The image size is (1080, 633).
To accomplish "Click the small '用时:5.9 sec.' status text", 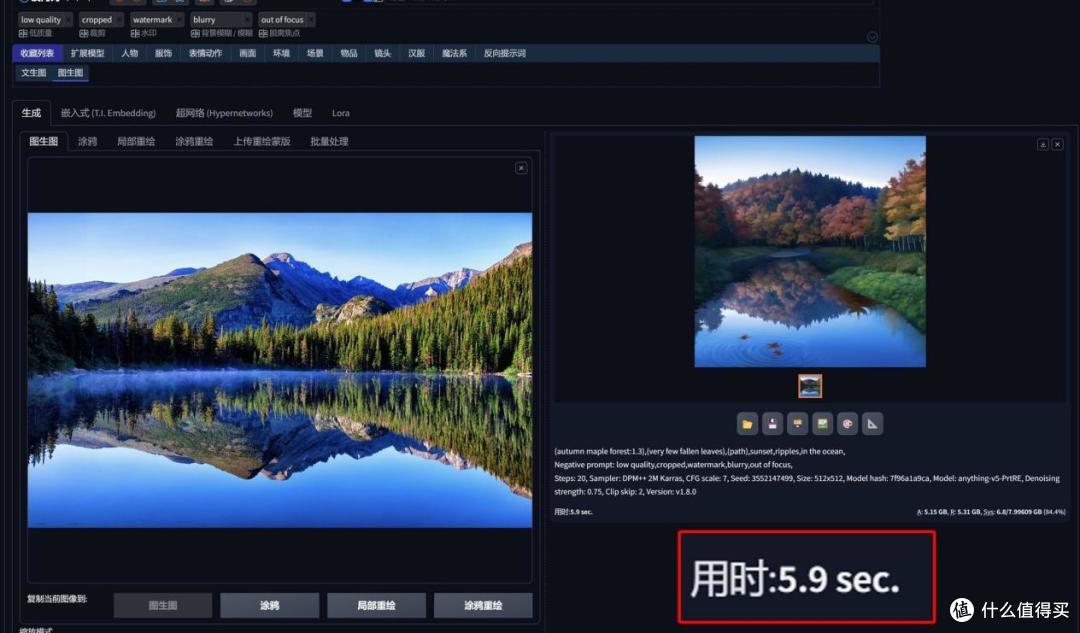I will (573, 512).
